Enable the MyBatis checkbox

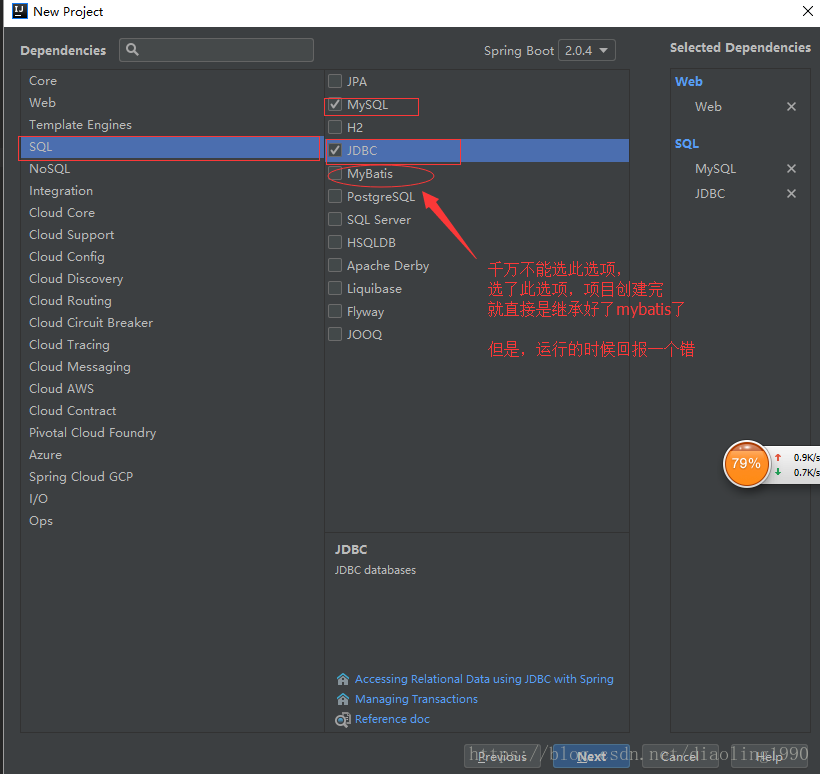pyautogui.click(x=335, y=173)
